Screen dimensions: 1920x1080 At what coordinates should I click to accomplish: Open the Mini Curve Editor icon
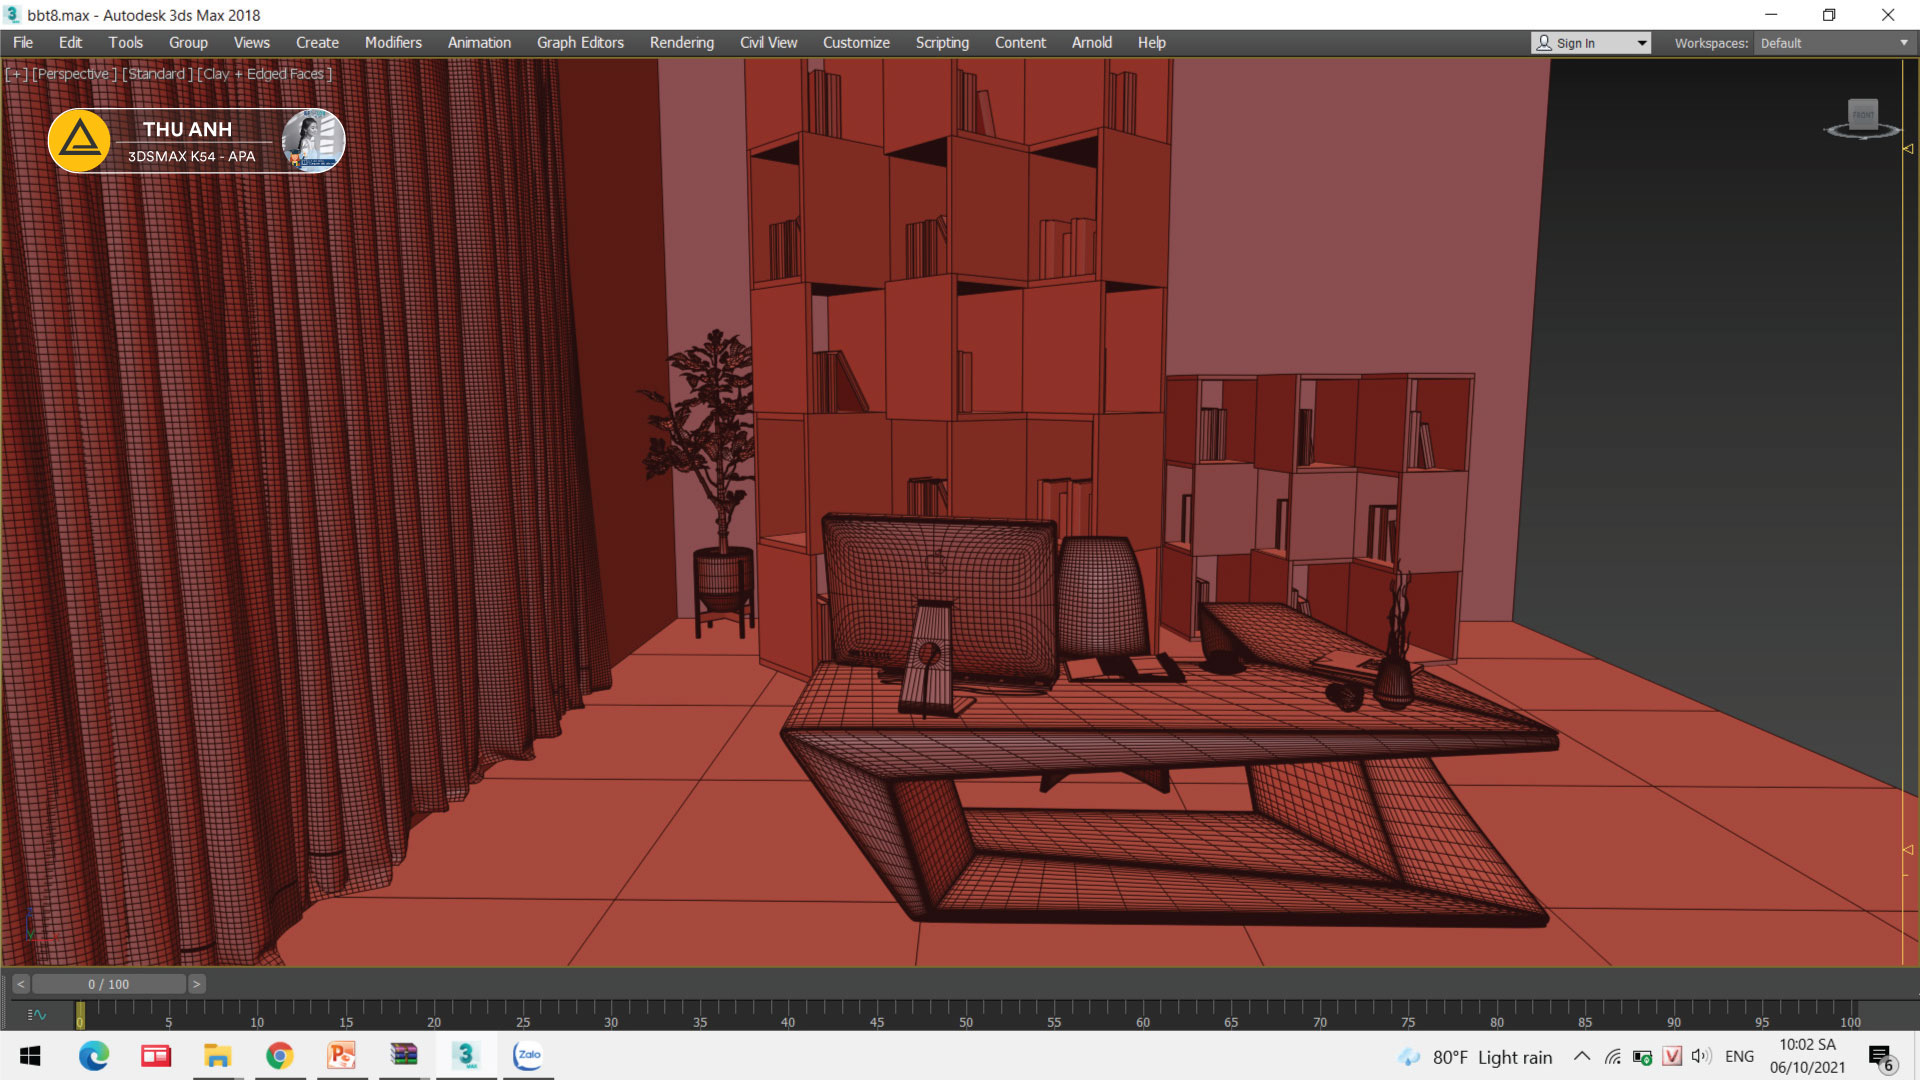37,1015
